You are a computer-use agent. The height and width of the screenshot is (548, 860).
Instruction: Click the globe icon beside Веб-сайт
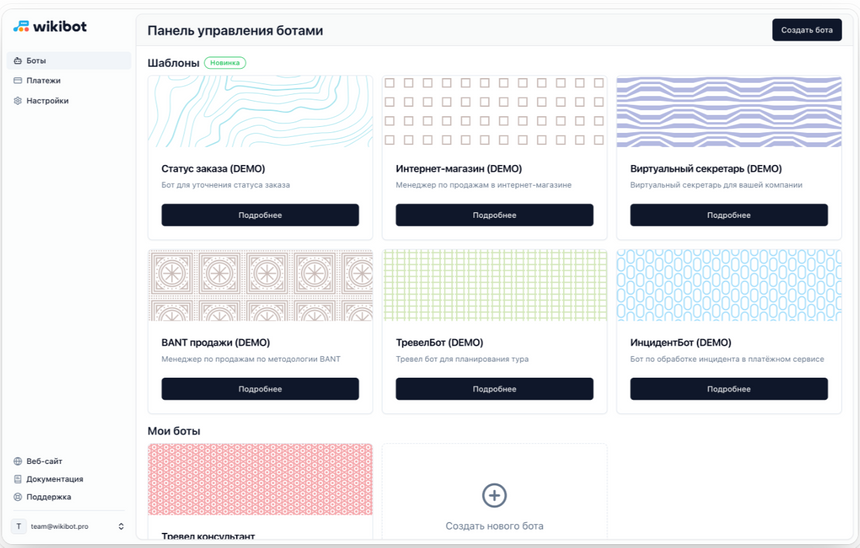[18, 461]
